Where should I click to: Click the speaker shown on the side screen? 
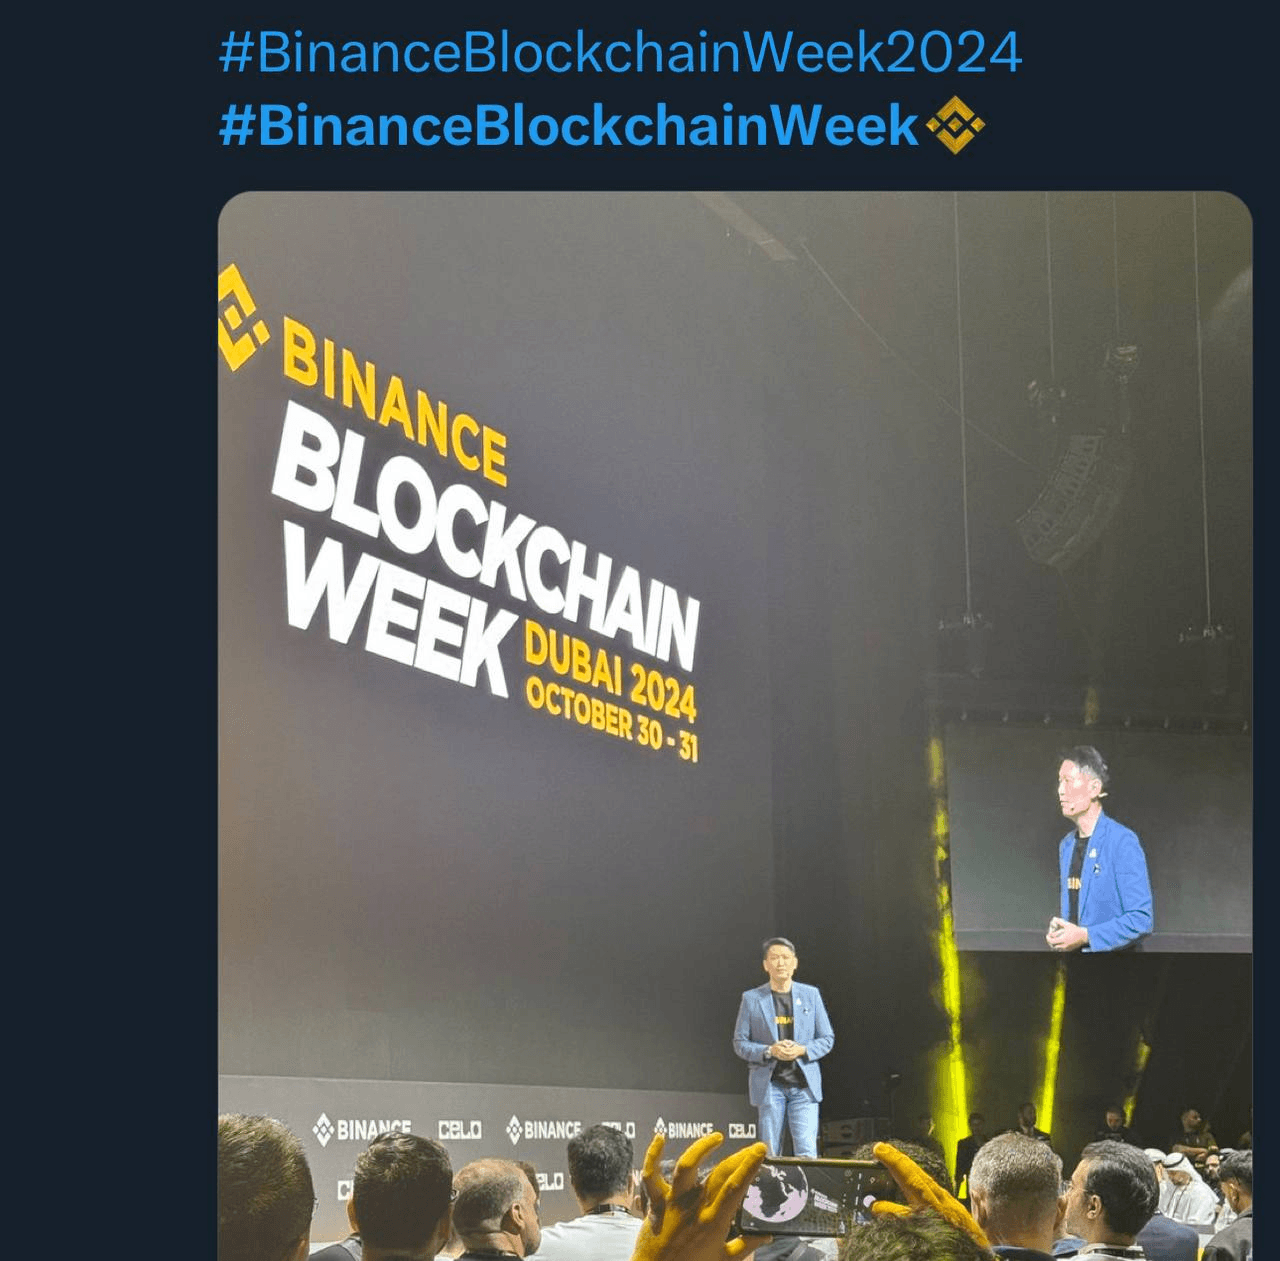click(1101, 849)
